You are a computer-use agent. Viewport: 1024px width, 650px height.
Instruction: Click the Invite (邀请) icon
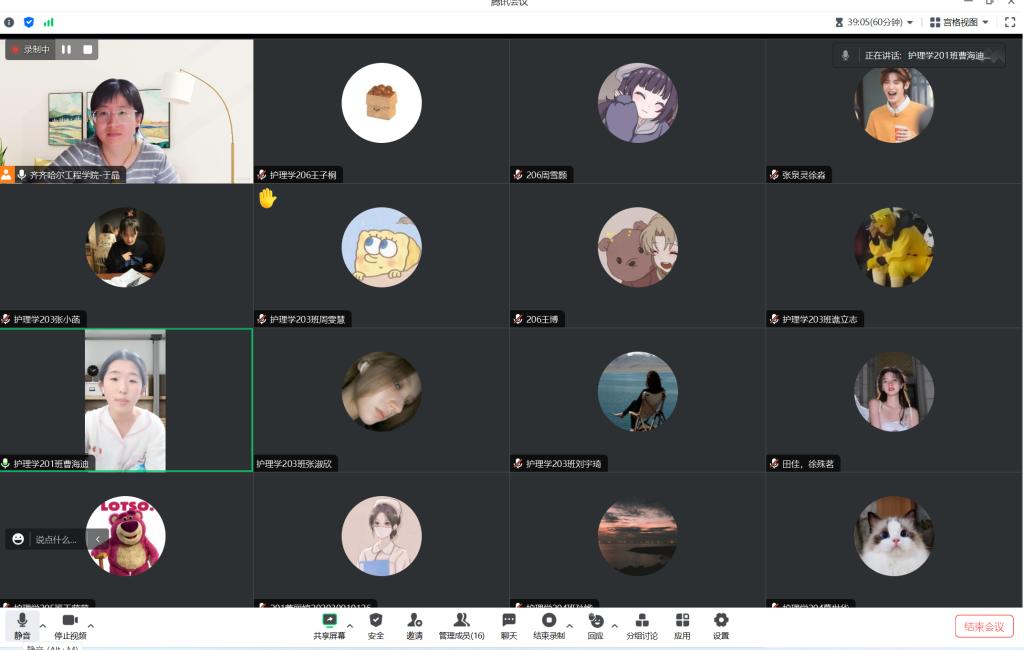414,621
